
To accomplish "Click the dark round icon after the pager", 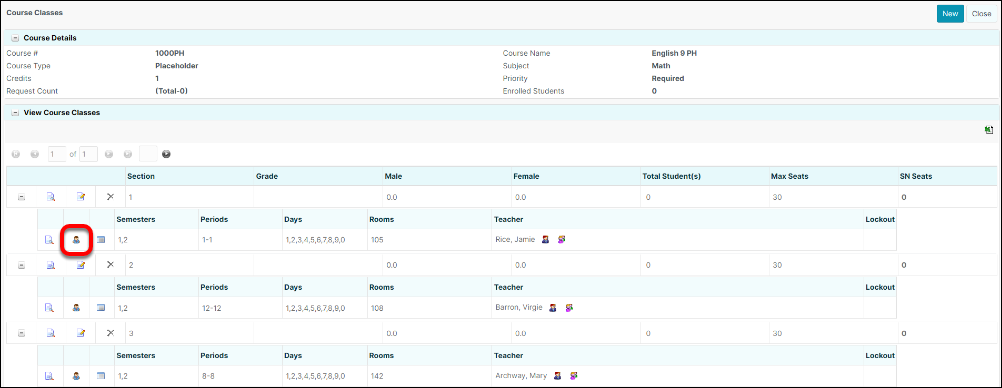I will click(166, 154).
